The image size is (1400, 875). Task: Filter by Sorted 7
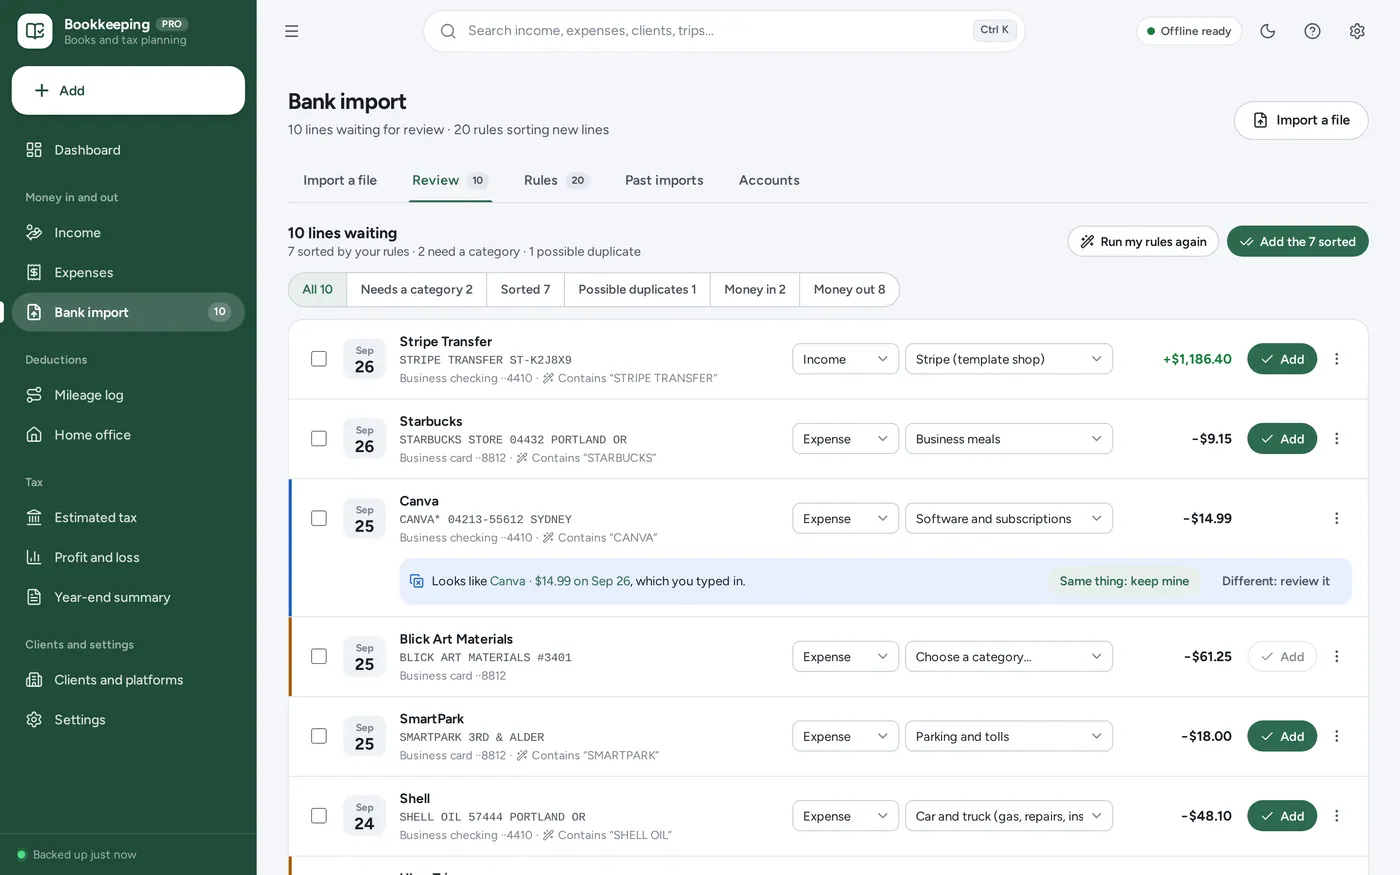click(x=525, y=290)
